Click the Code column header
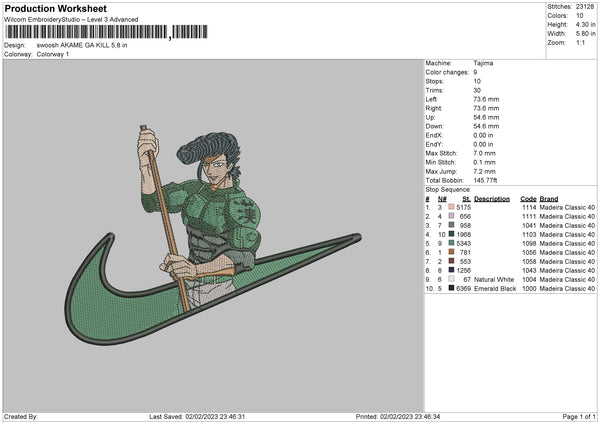600x424 pixels. (x=528, y=198)
